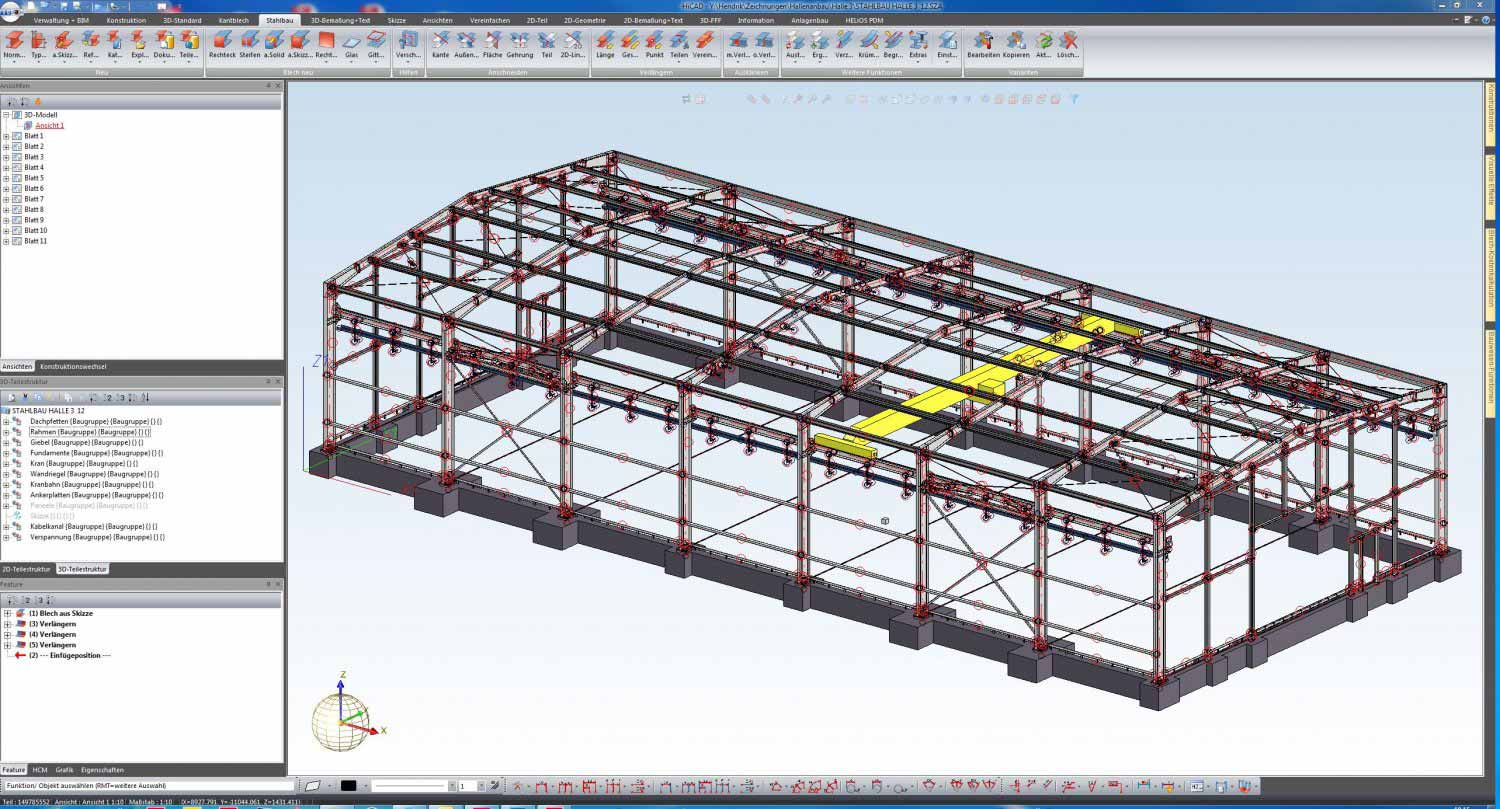Select the Länge lengthen tool
Screen dimensions: 1500x809
(x=605, y=45)
